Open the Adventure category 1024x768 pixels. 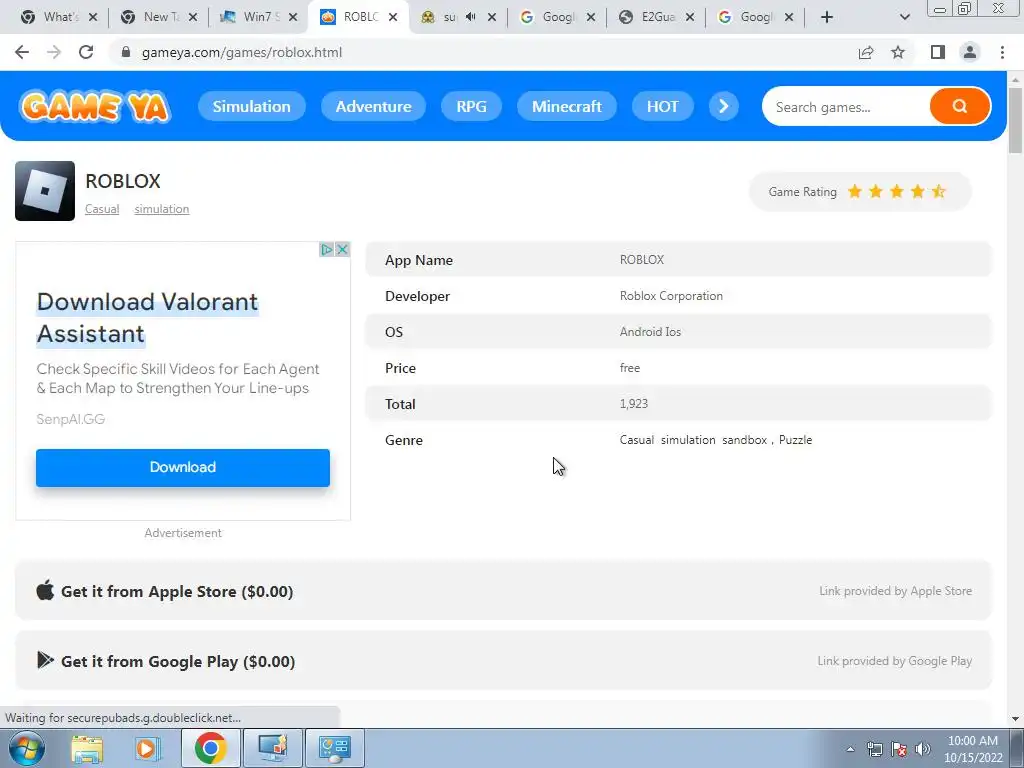tap(374, 106)
